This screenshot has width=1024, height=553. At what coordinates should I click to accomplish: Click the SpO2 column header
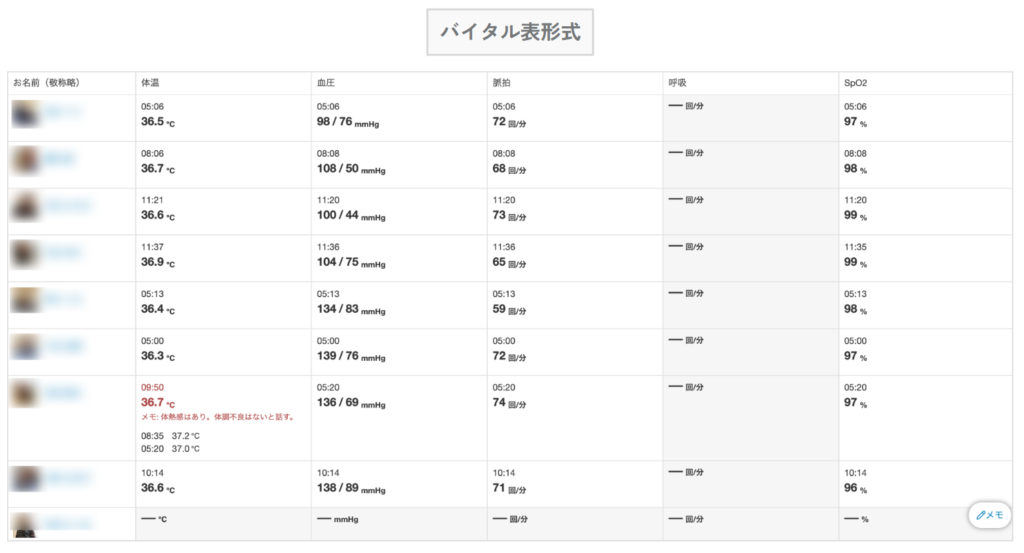coord(856,83)
